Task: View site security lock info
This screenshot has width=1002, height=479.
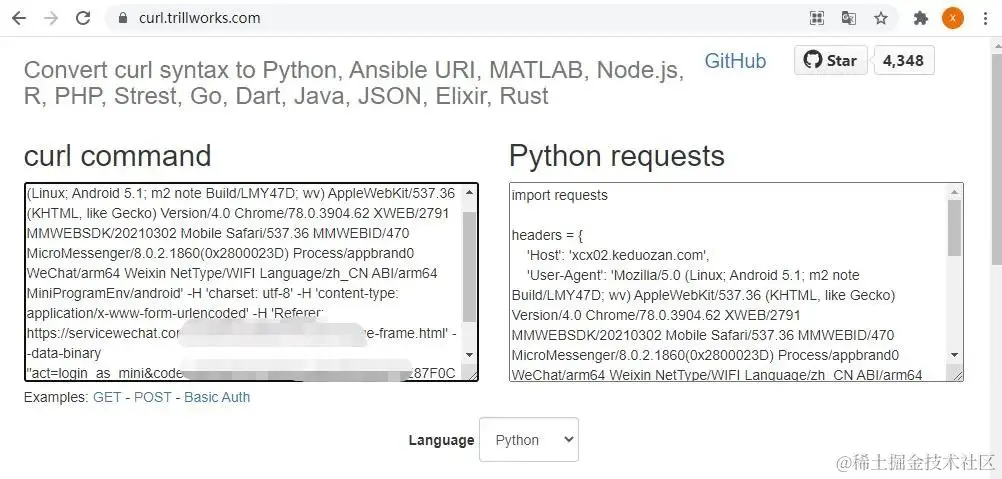Action: tap(123, 18)
